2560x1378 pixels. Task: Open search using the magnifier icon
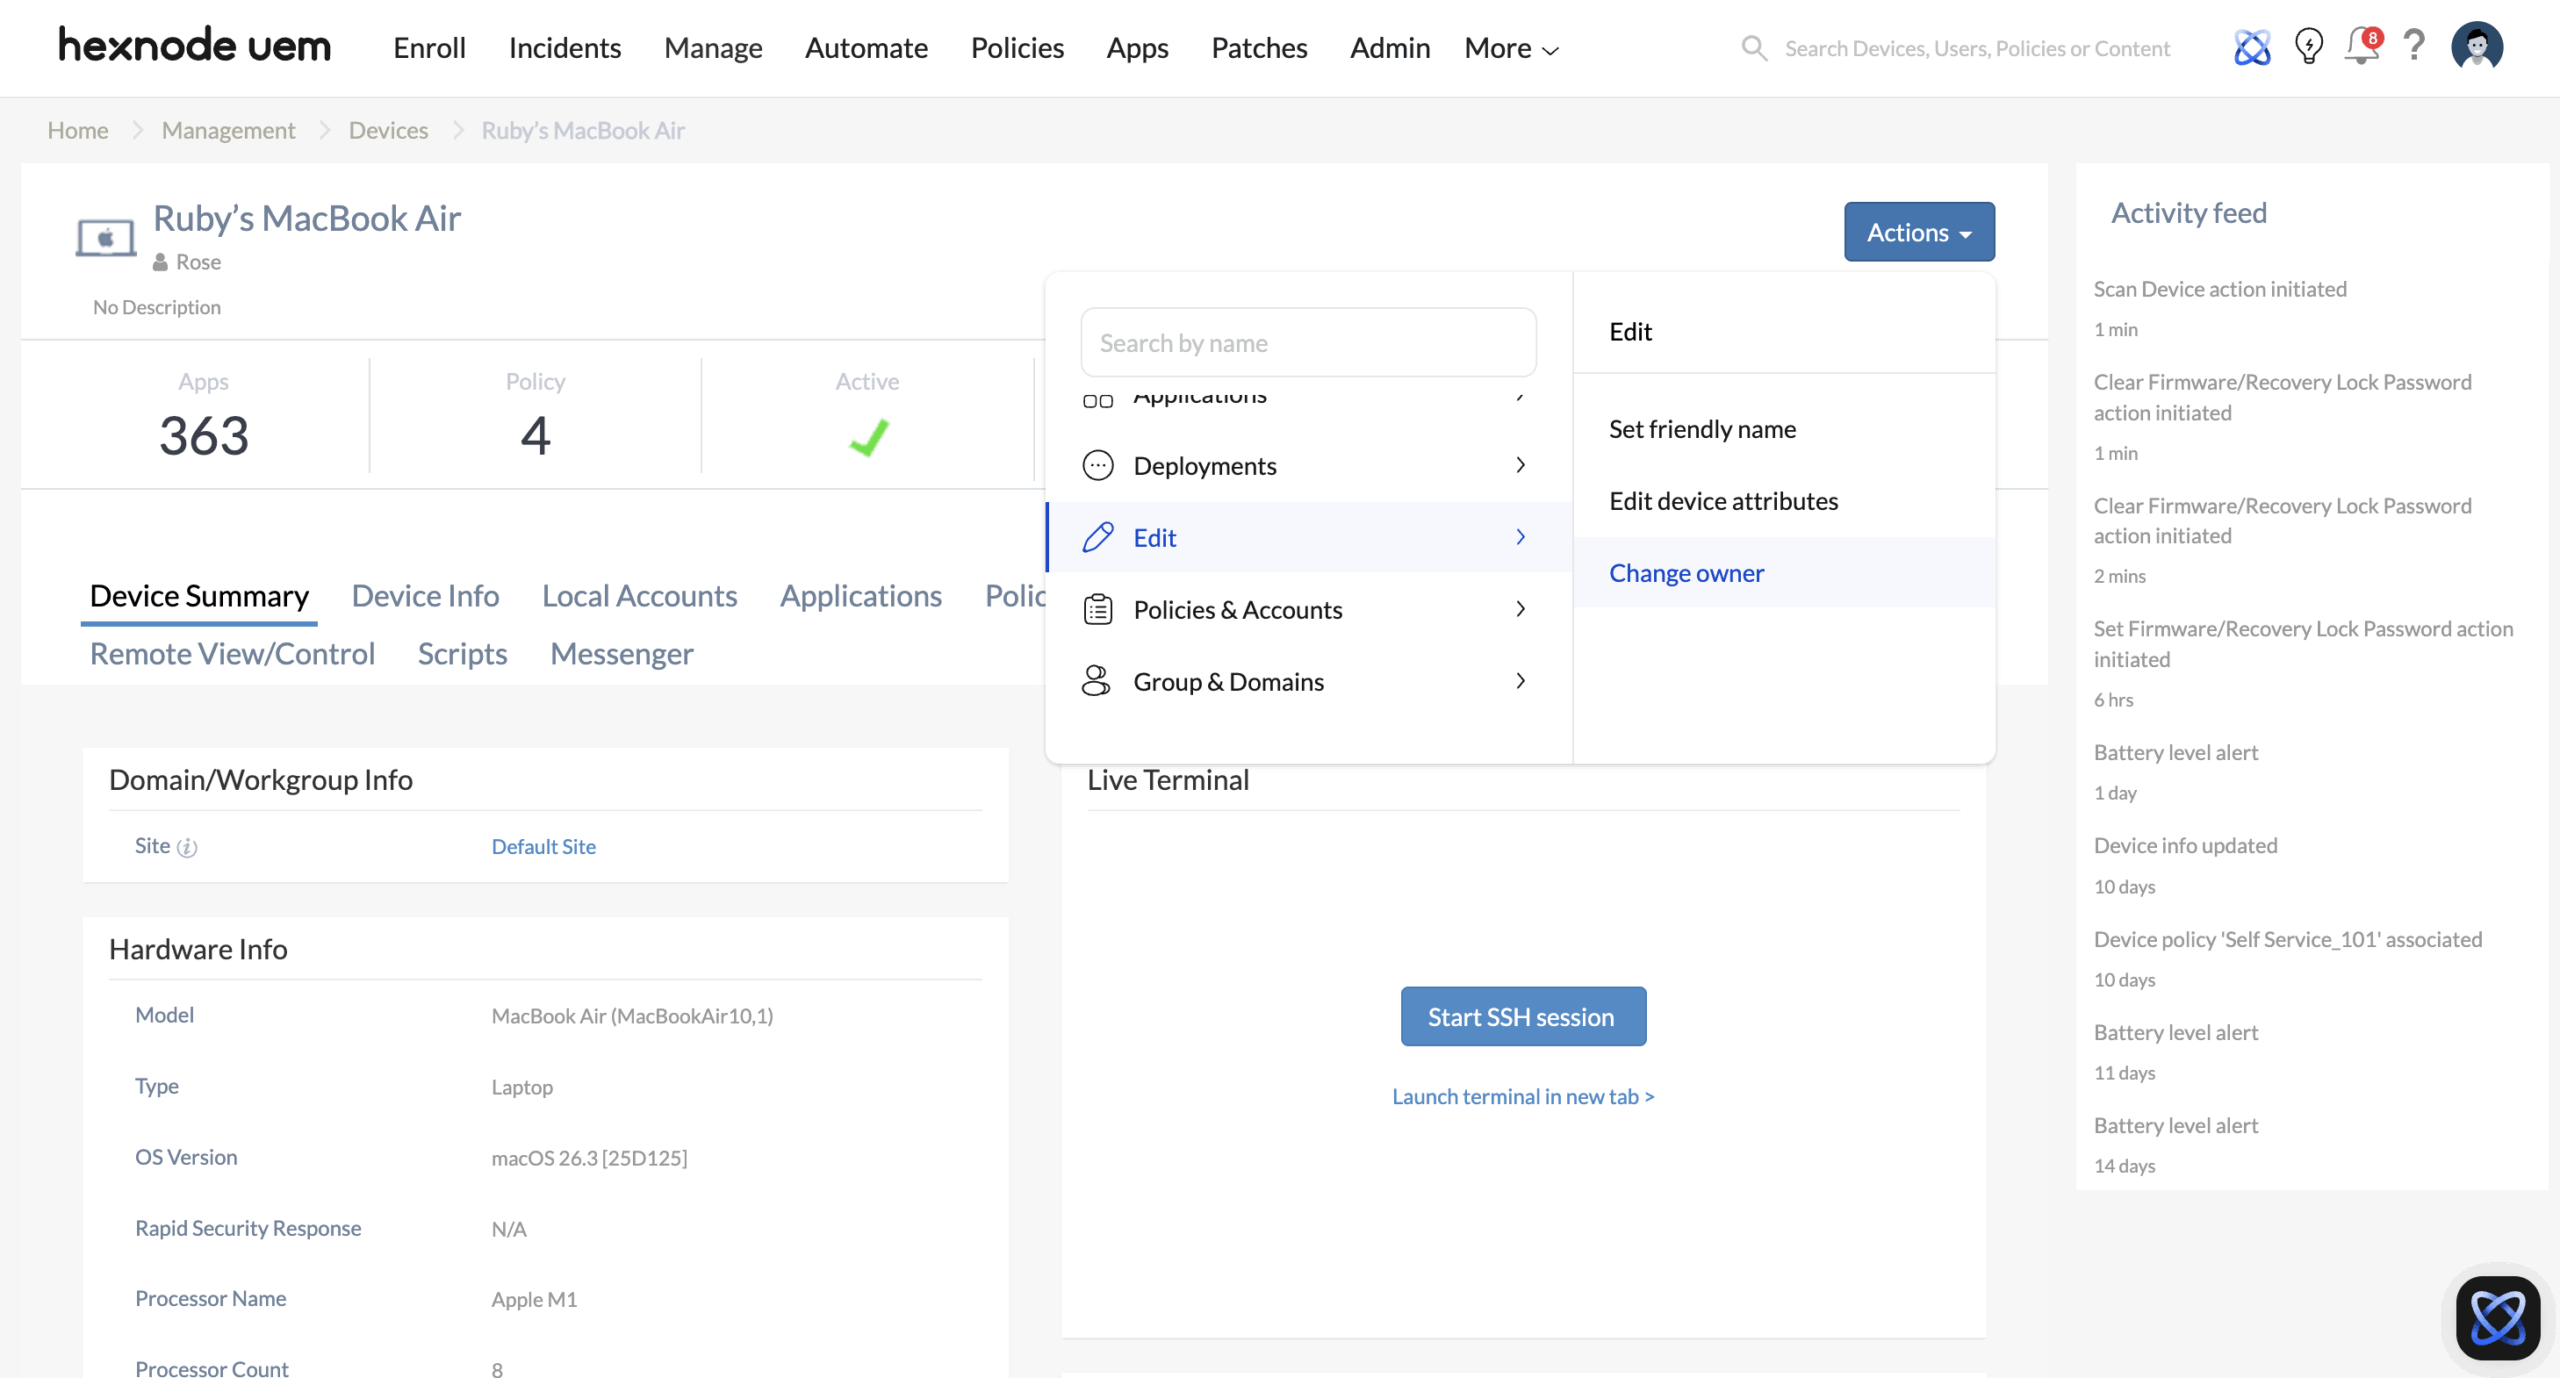1755,47
